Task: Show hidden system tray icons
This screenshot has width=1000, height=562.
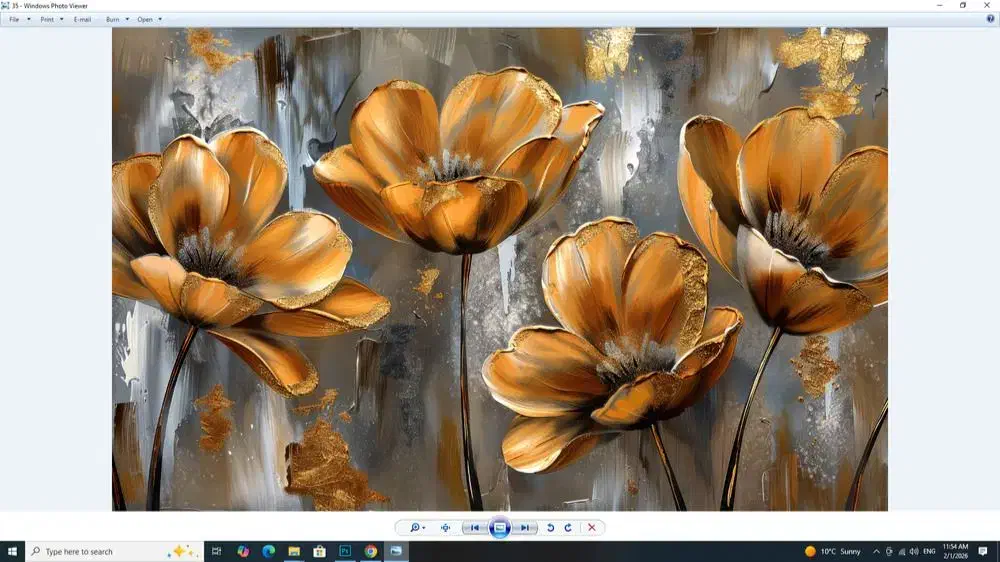Action: (x=876, y=551)
